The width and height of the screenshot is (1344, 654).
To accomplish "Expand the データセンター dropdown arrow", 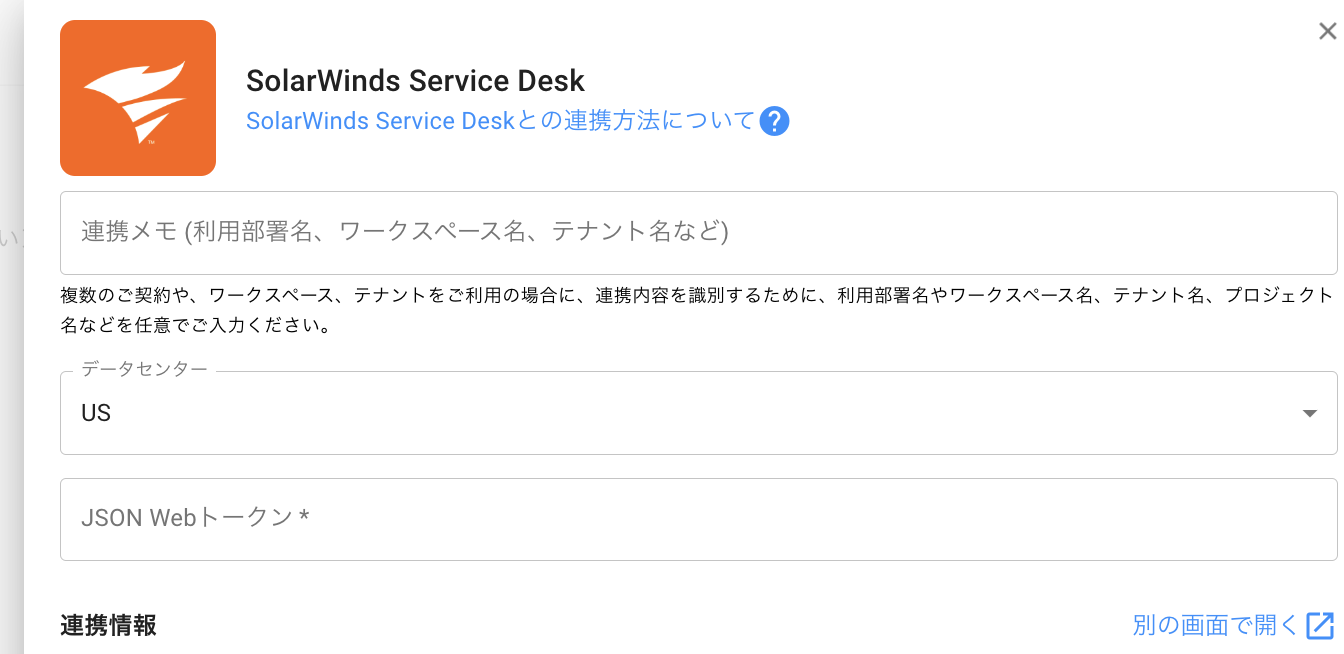I will point(1310,414).
